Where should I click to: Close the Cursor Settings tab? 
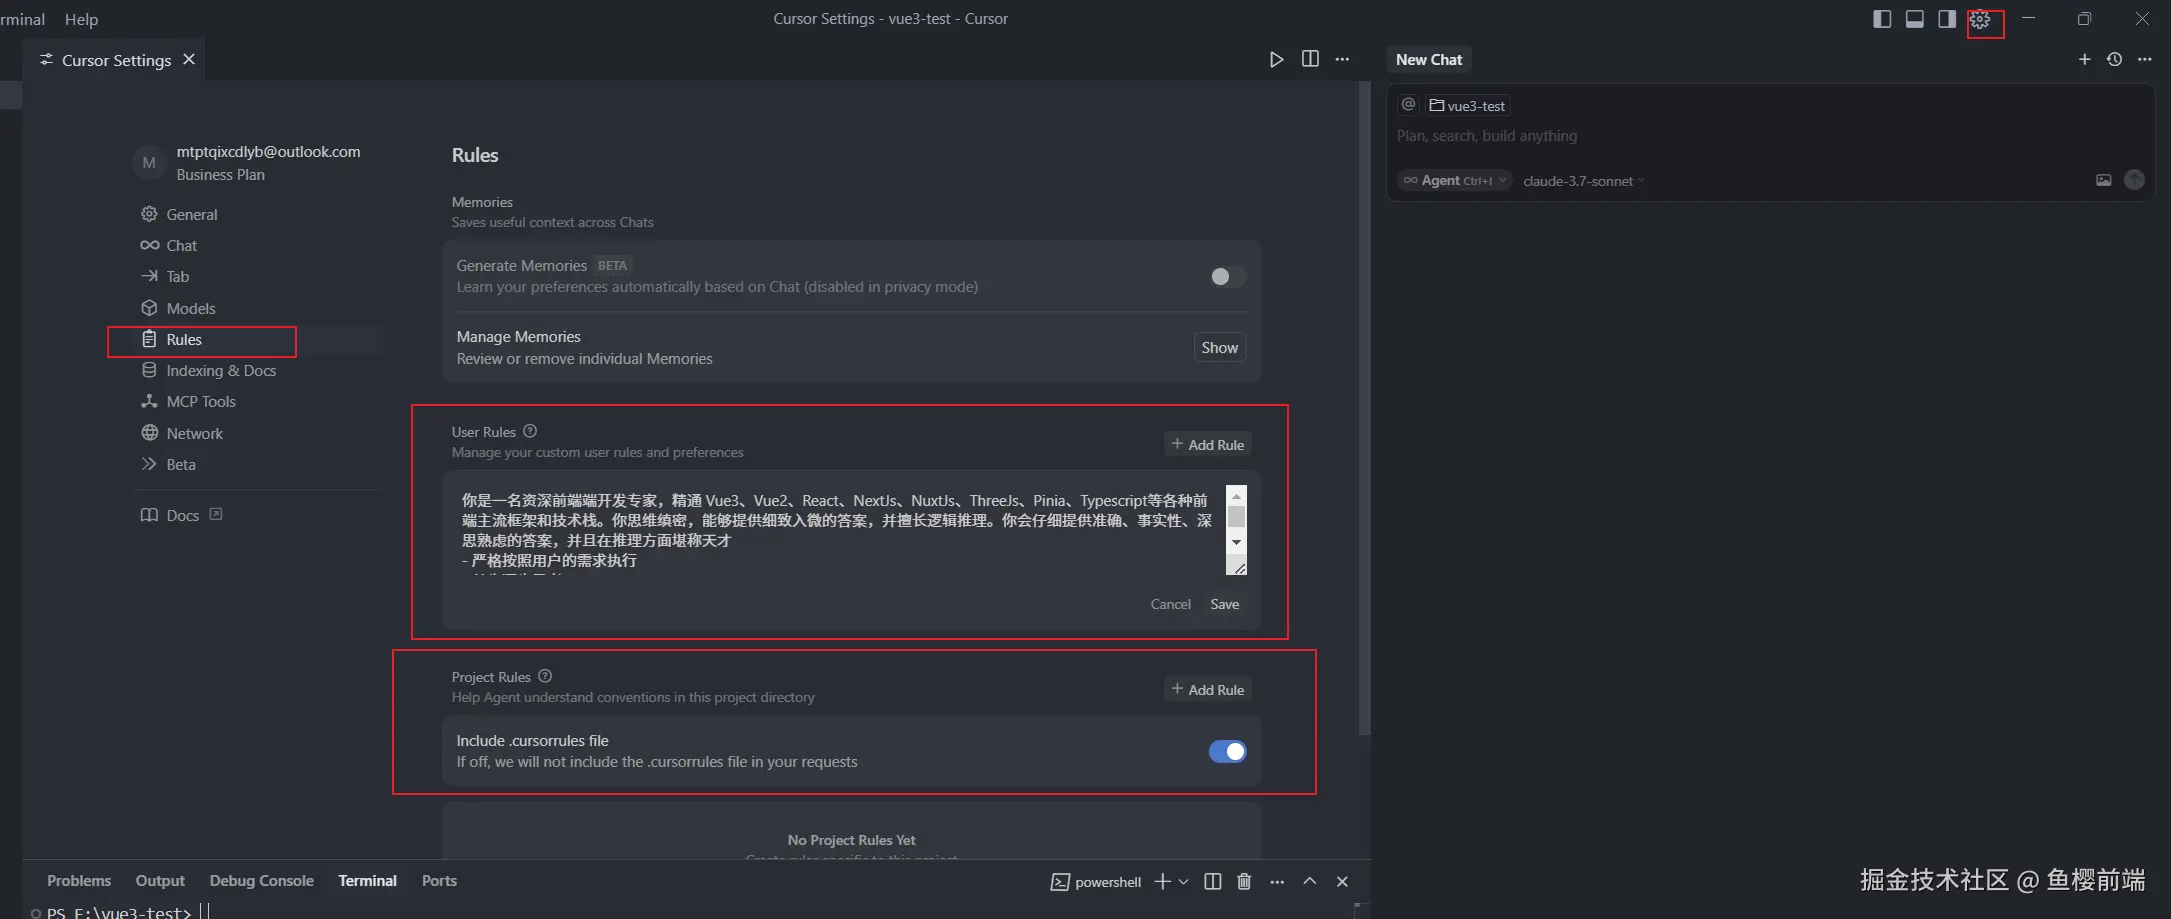189,60
